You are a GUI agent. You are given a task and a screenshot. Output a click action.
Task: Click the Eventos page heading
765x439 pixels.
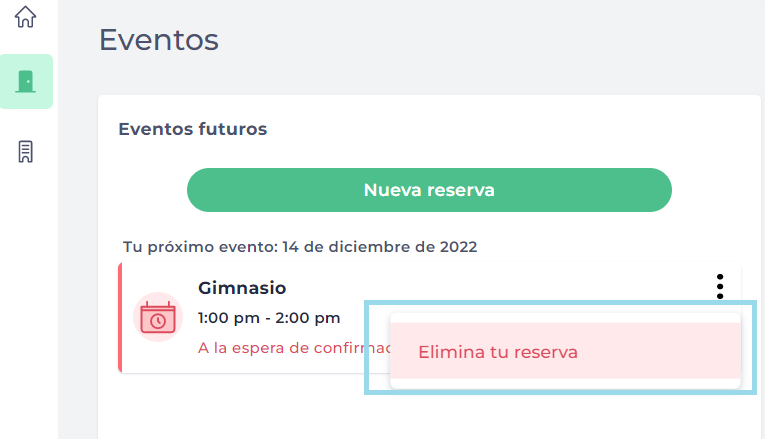tap(158, 41)
